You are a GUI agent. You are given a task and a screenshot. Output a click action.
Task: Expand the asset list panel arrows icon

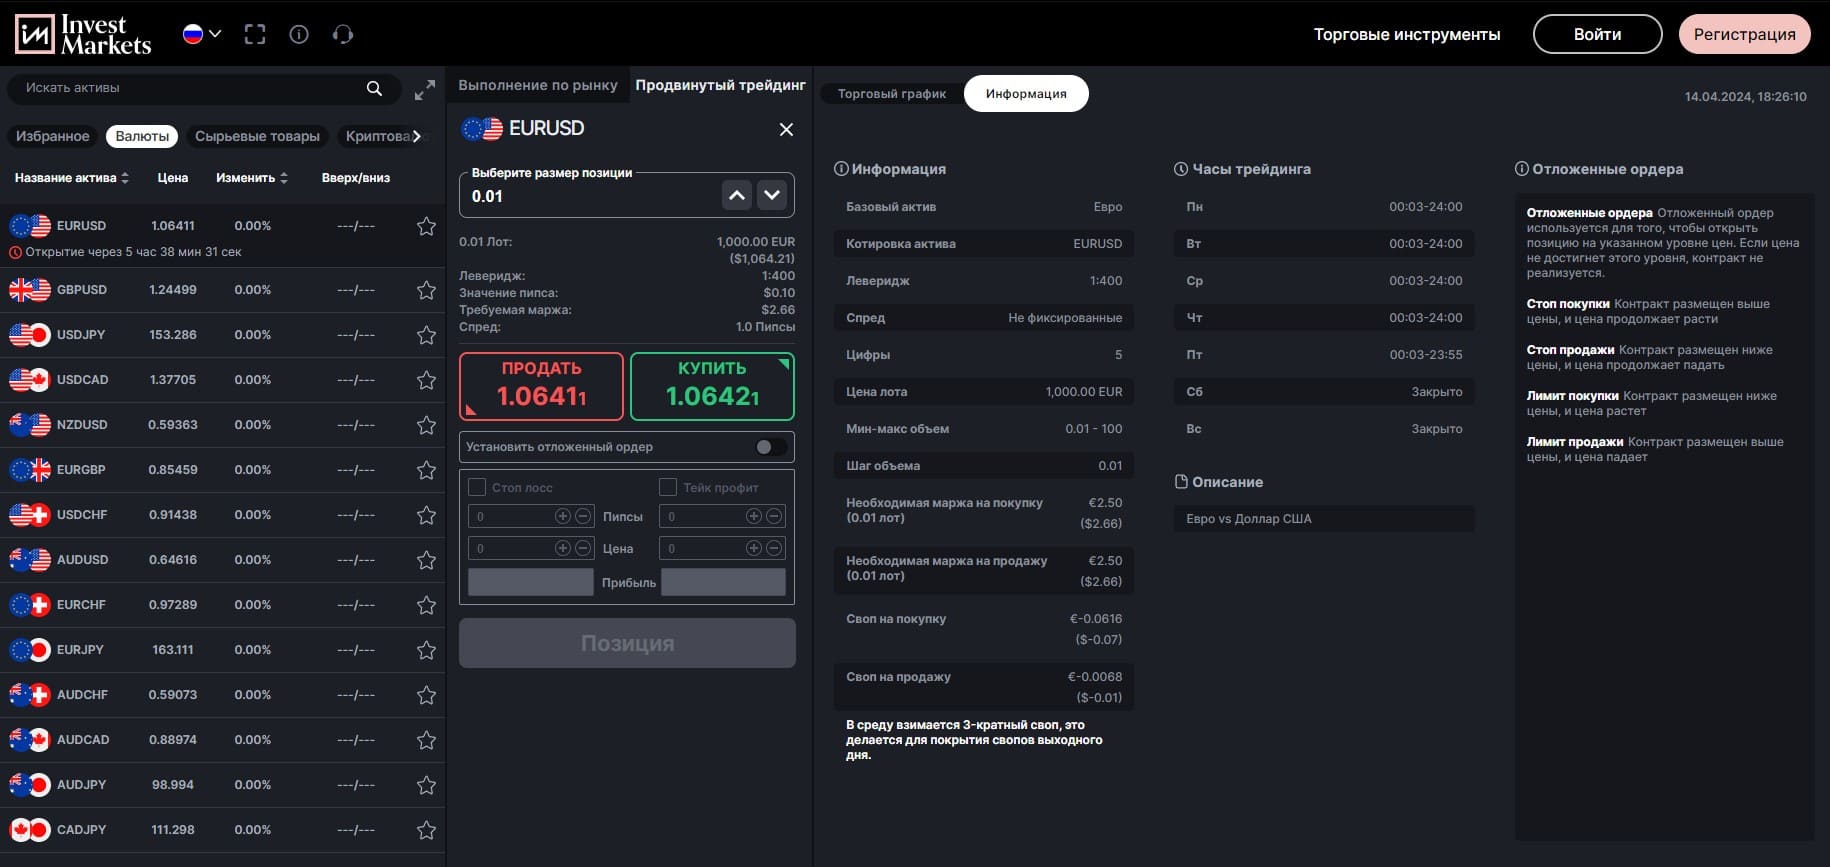[x=425, y=89]
